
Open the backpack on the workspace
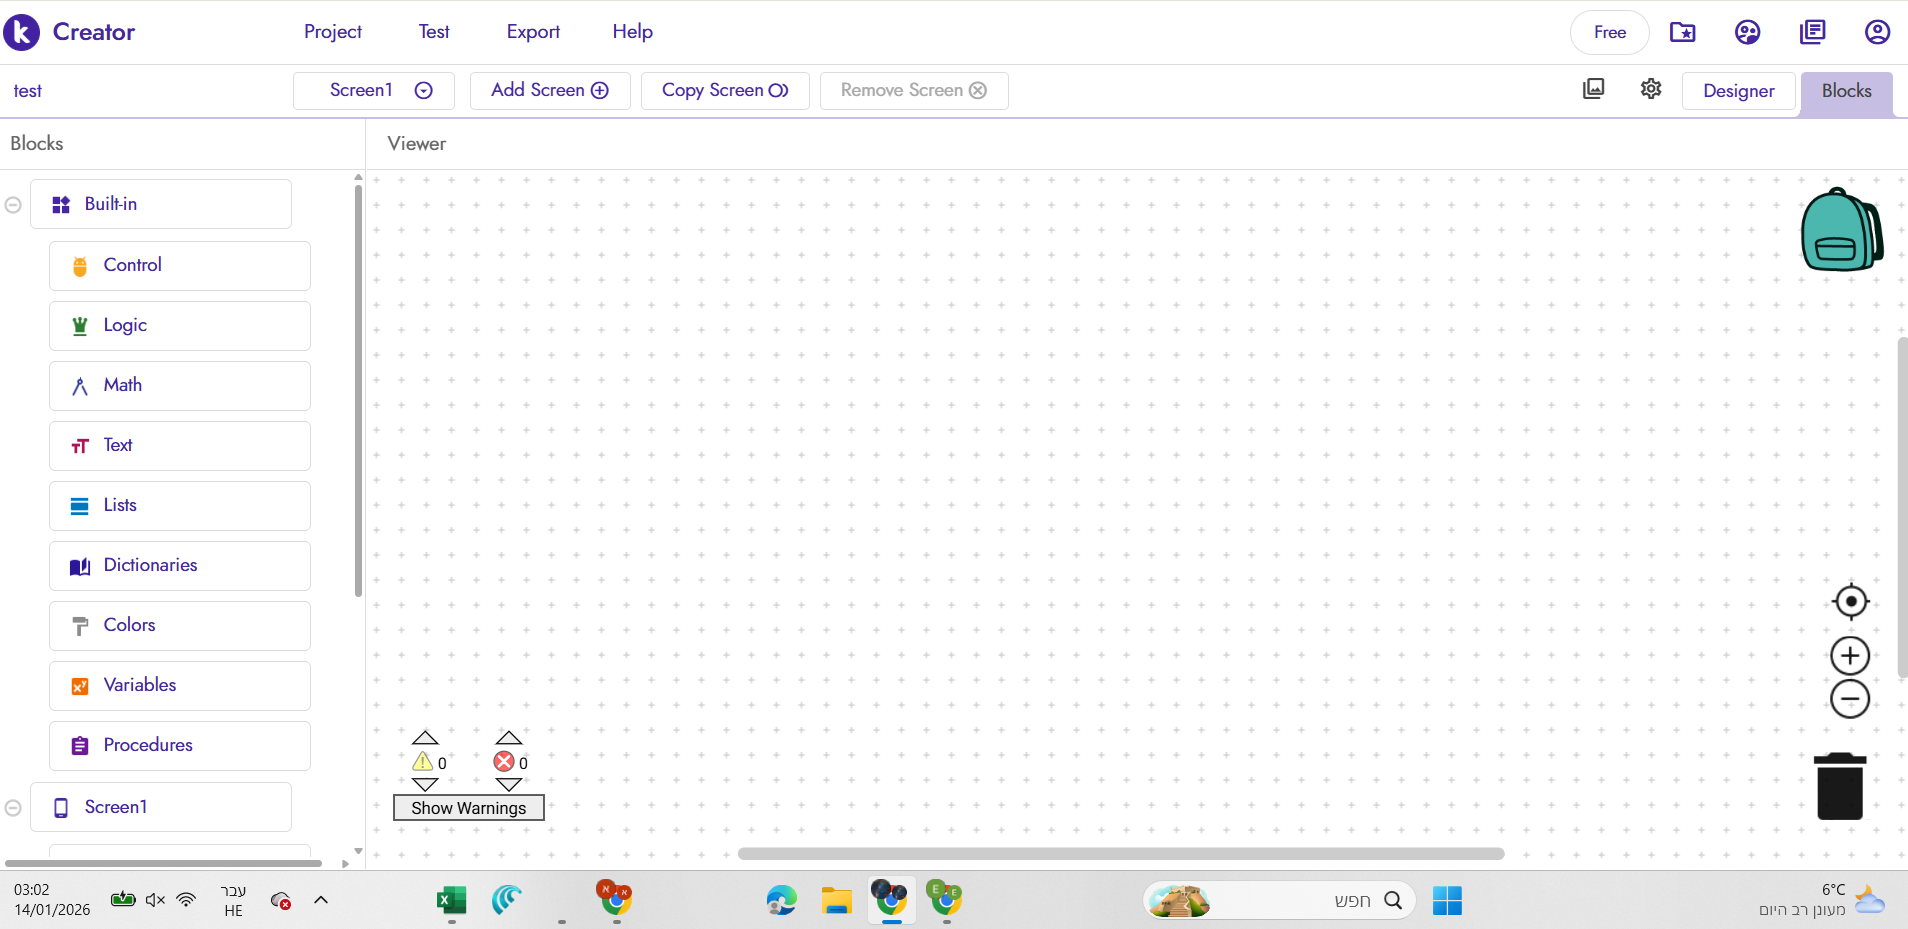pyautogui.click(x=1841, y=230)
